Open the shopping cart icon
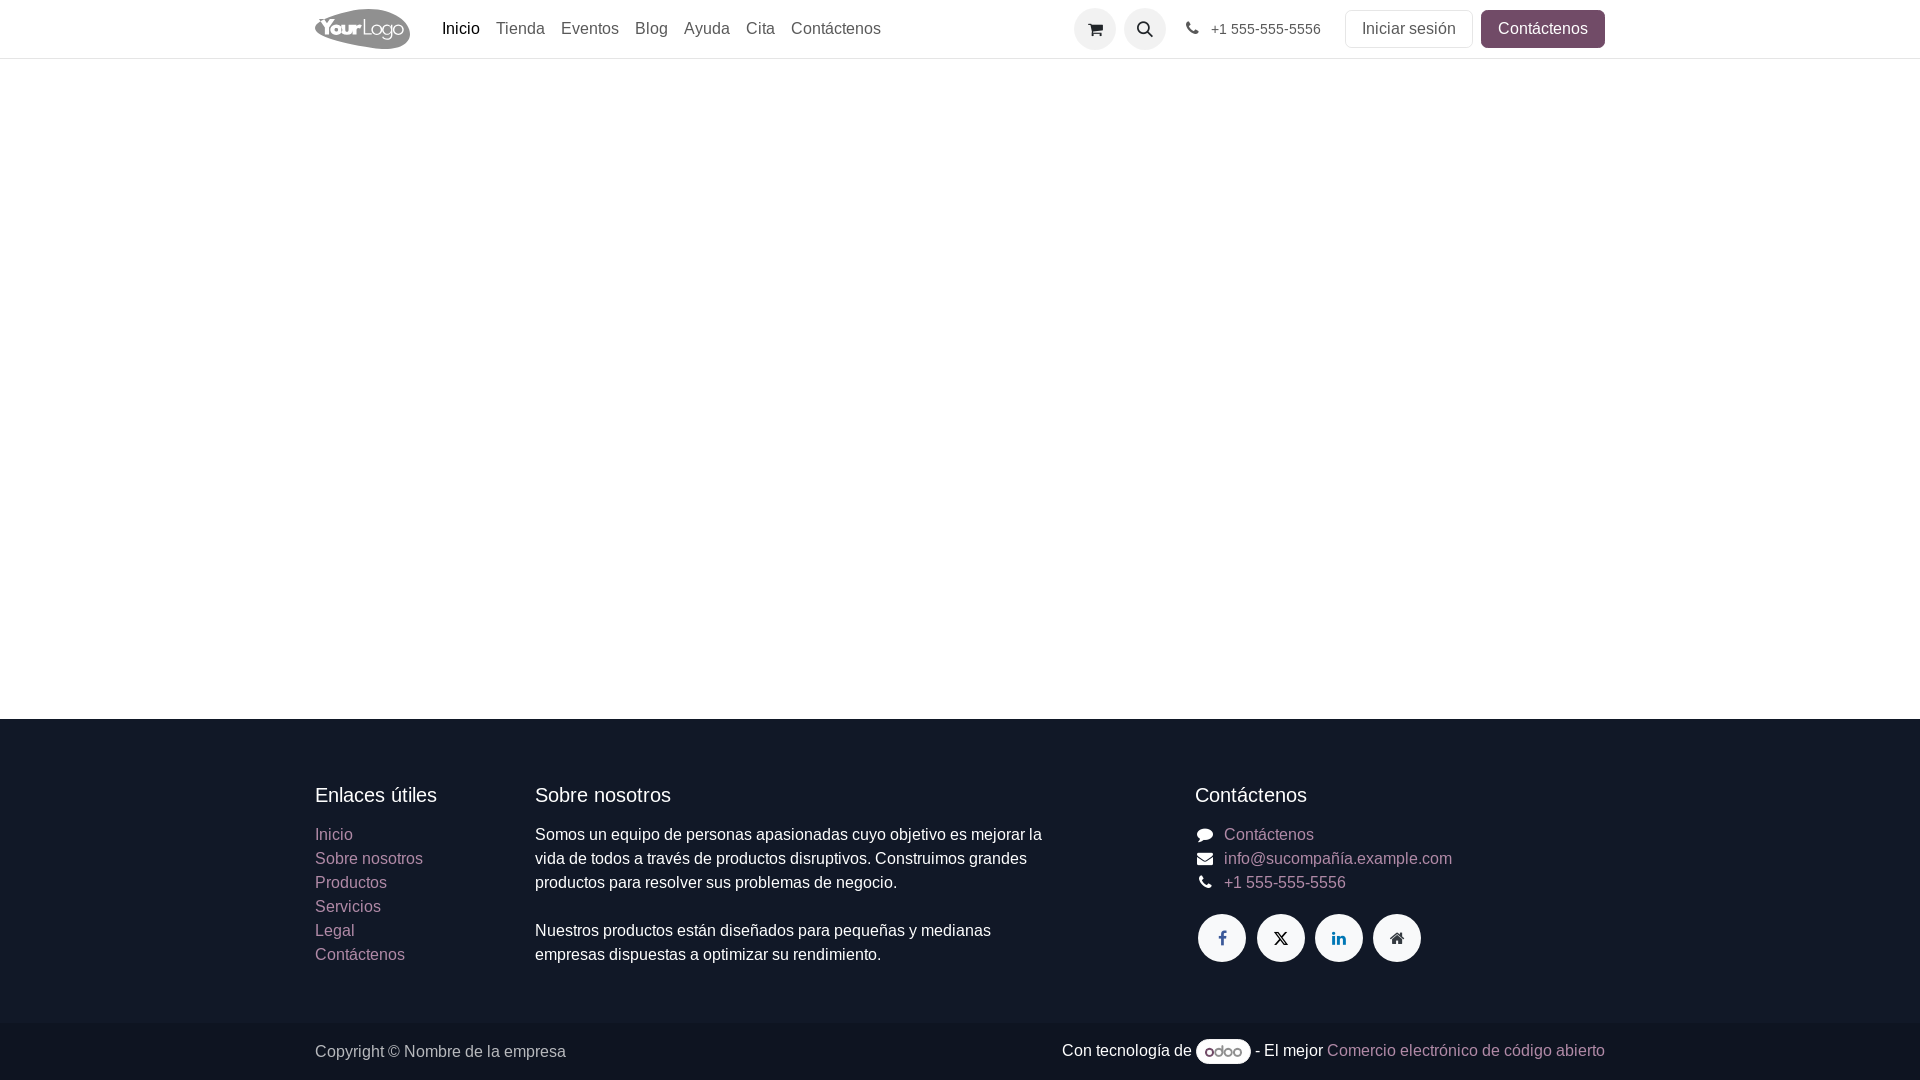 click(x=1095, y=29)
